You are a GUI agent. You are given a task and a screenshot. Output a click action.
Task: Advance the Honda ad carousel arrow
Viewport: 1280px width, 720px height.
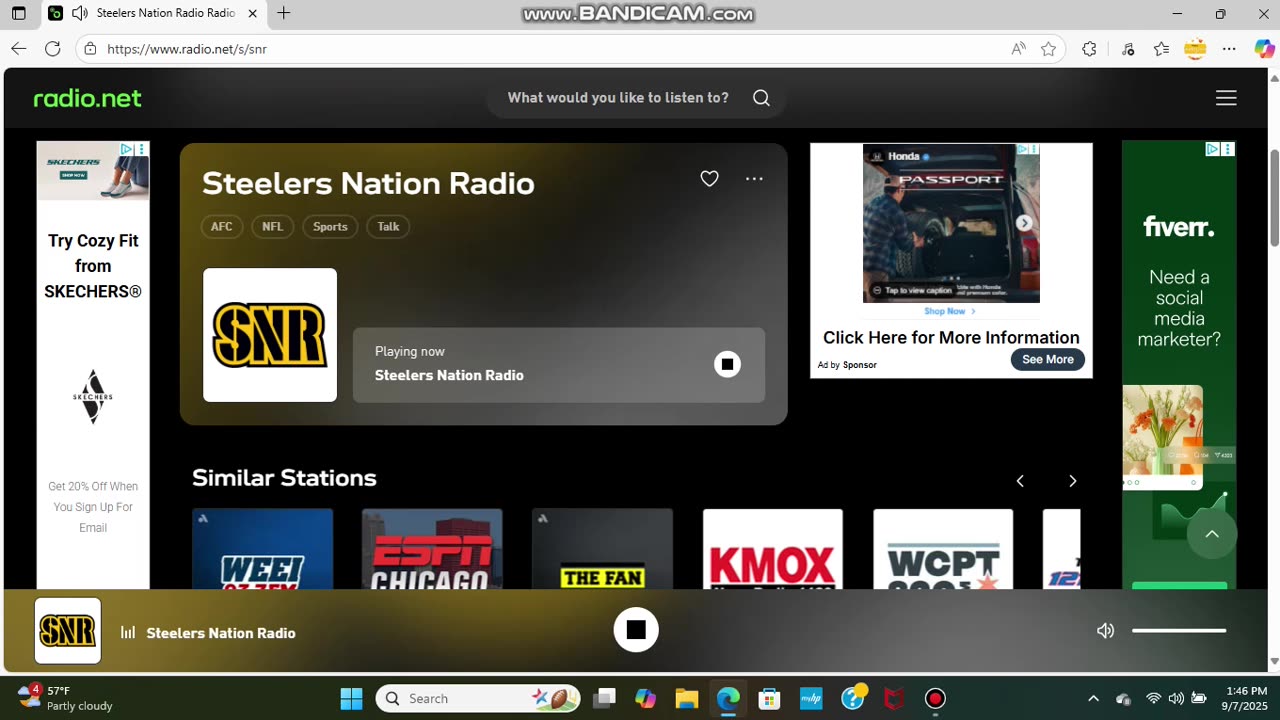pyautogui.click(x=1024, y=223)
